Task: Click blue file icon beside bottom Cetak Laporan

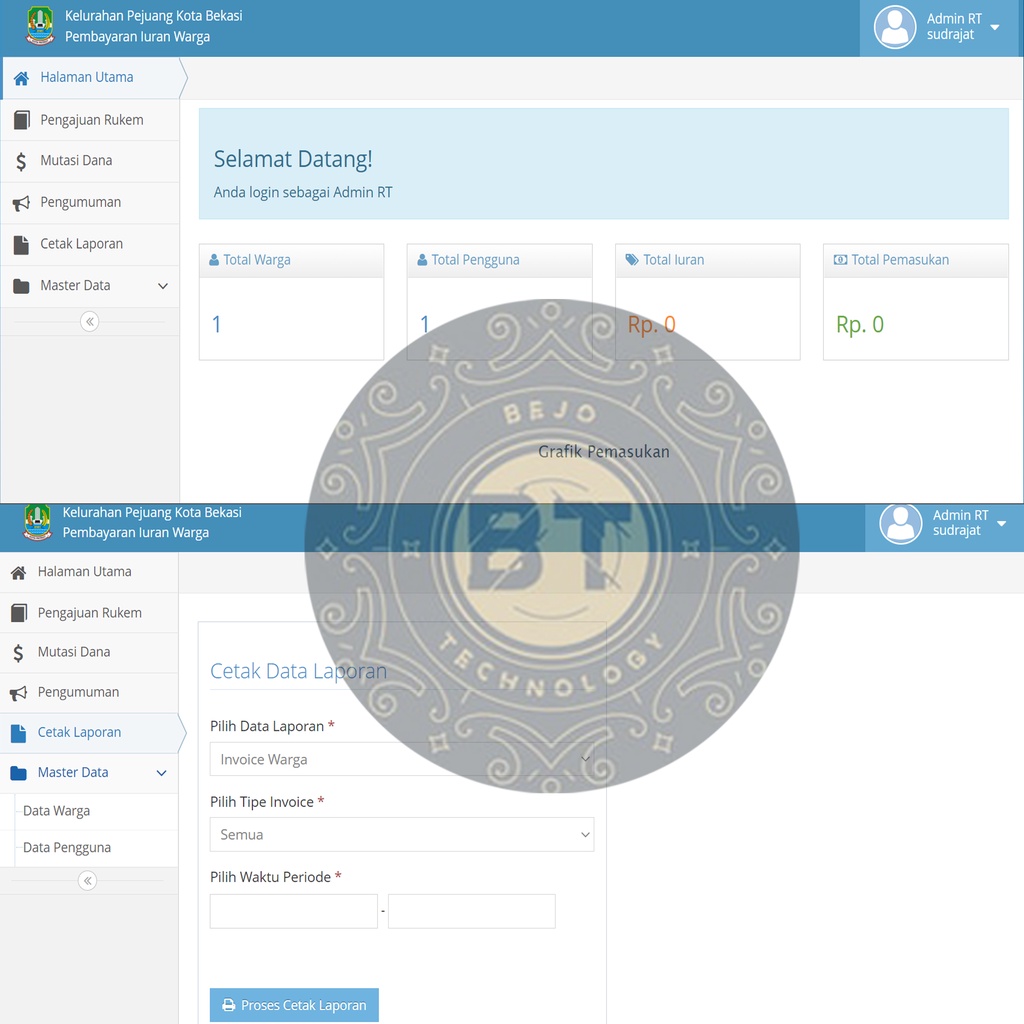Action: click(18, 733)
